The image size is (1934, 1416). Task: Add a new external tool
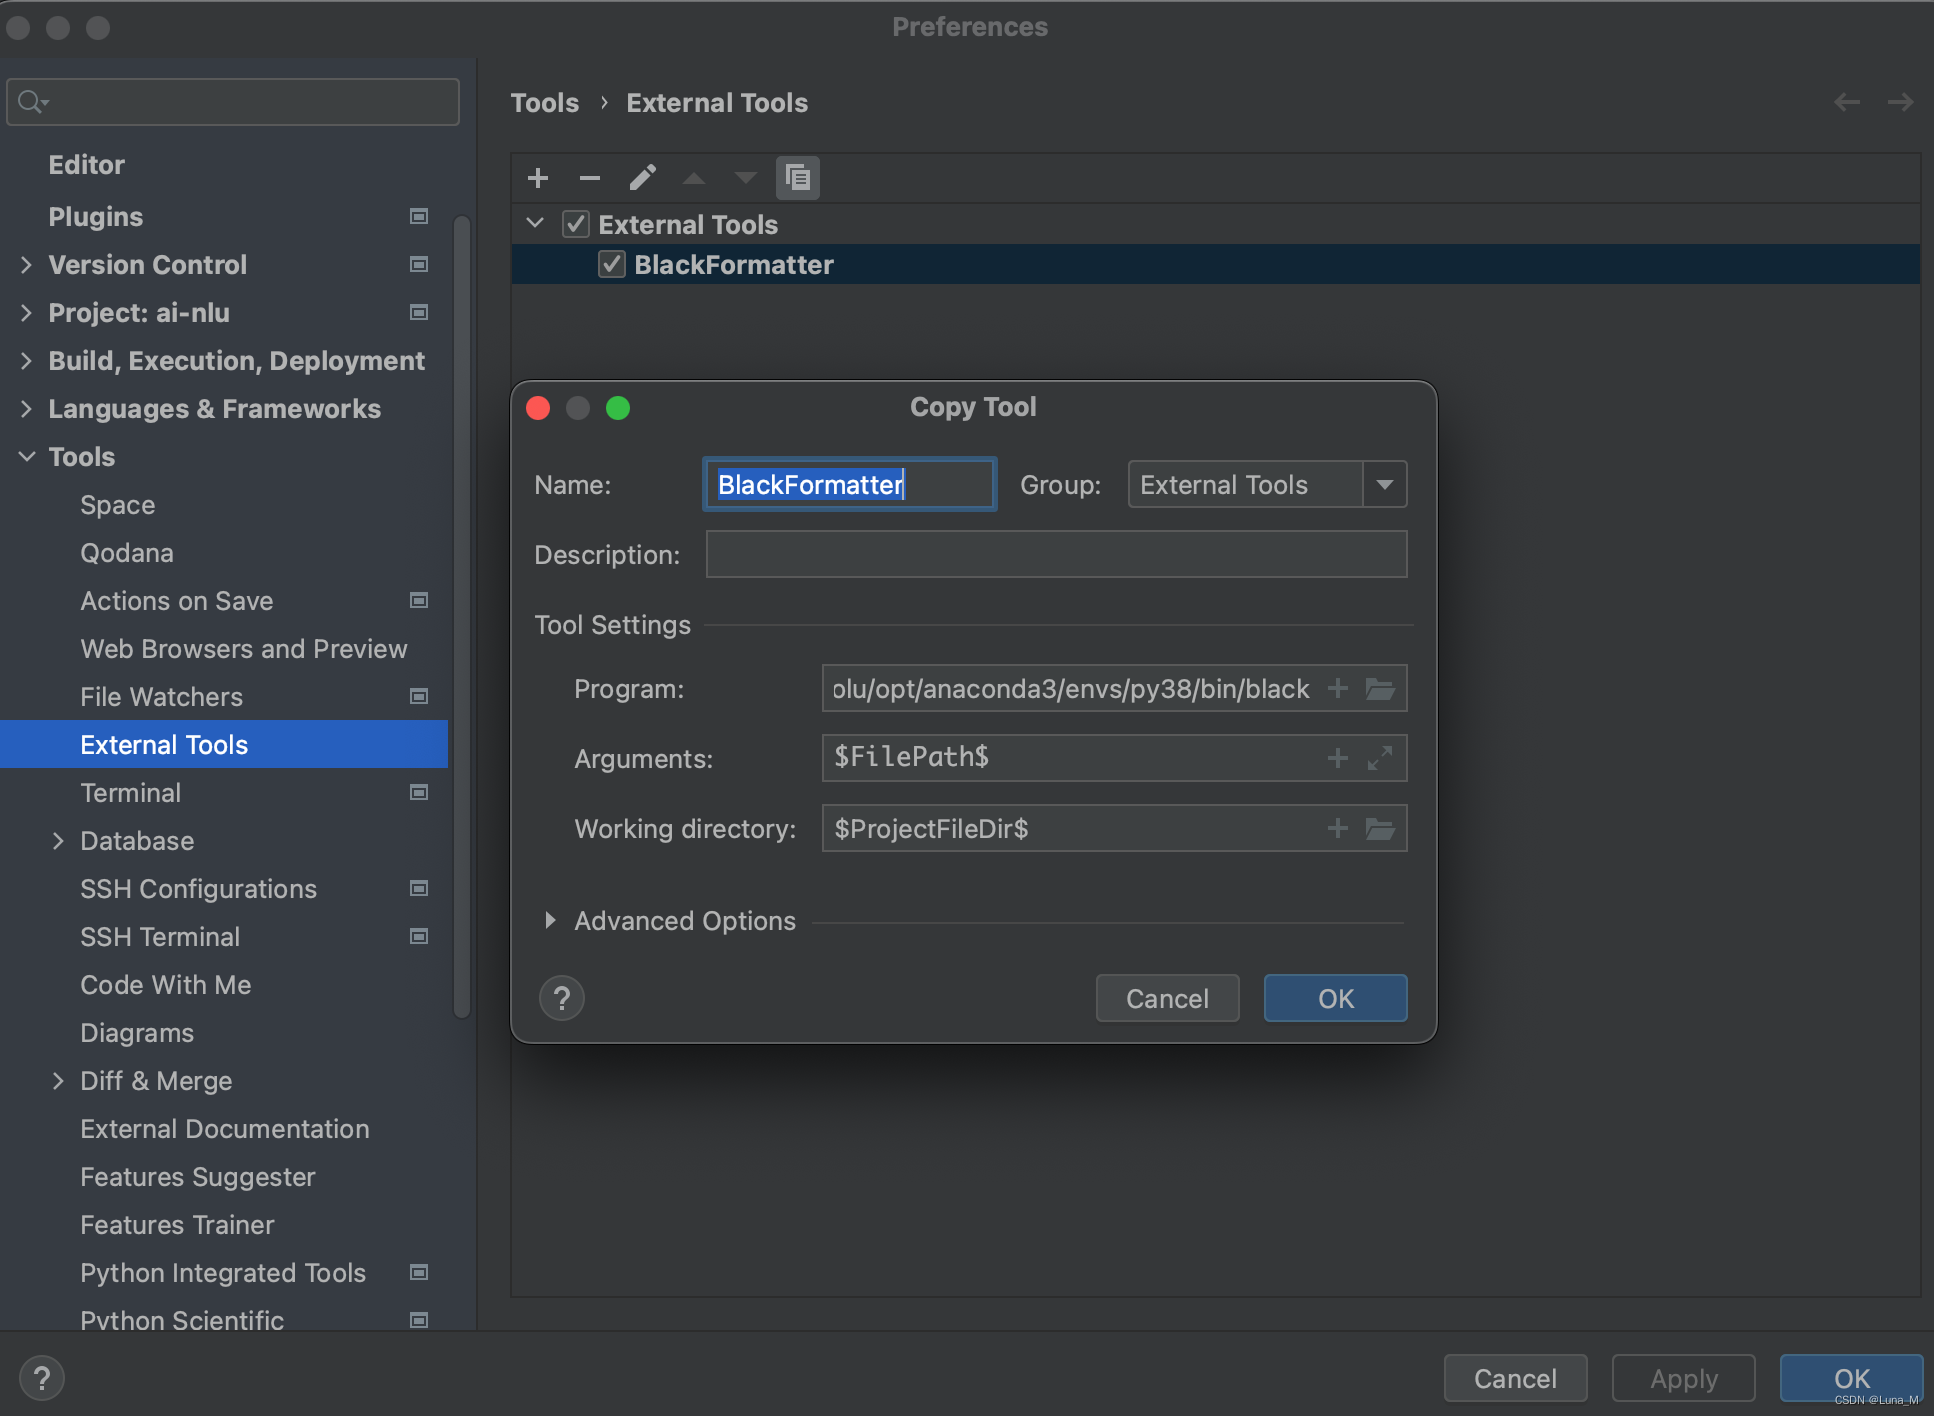click(537, 177)
